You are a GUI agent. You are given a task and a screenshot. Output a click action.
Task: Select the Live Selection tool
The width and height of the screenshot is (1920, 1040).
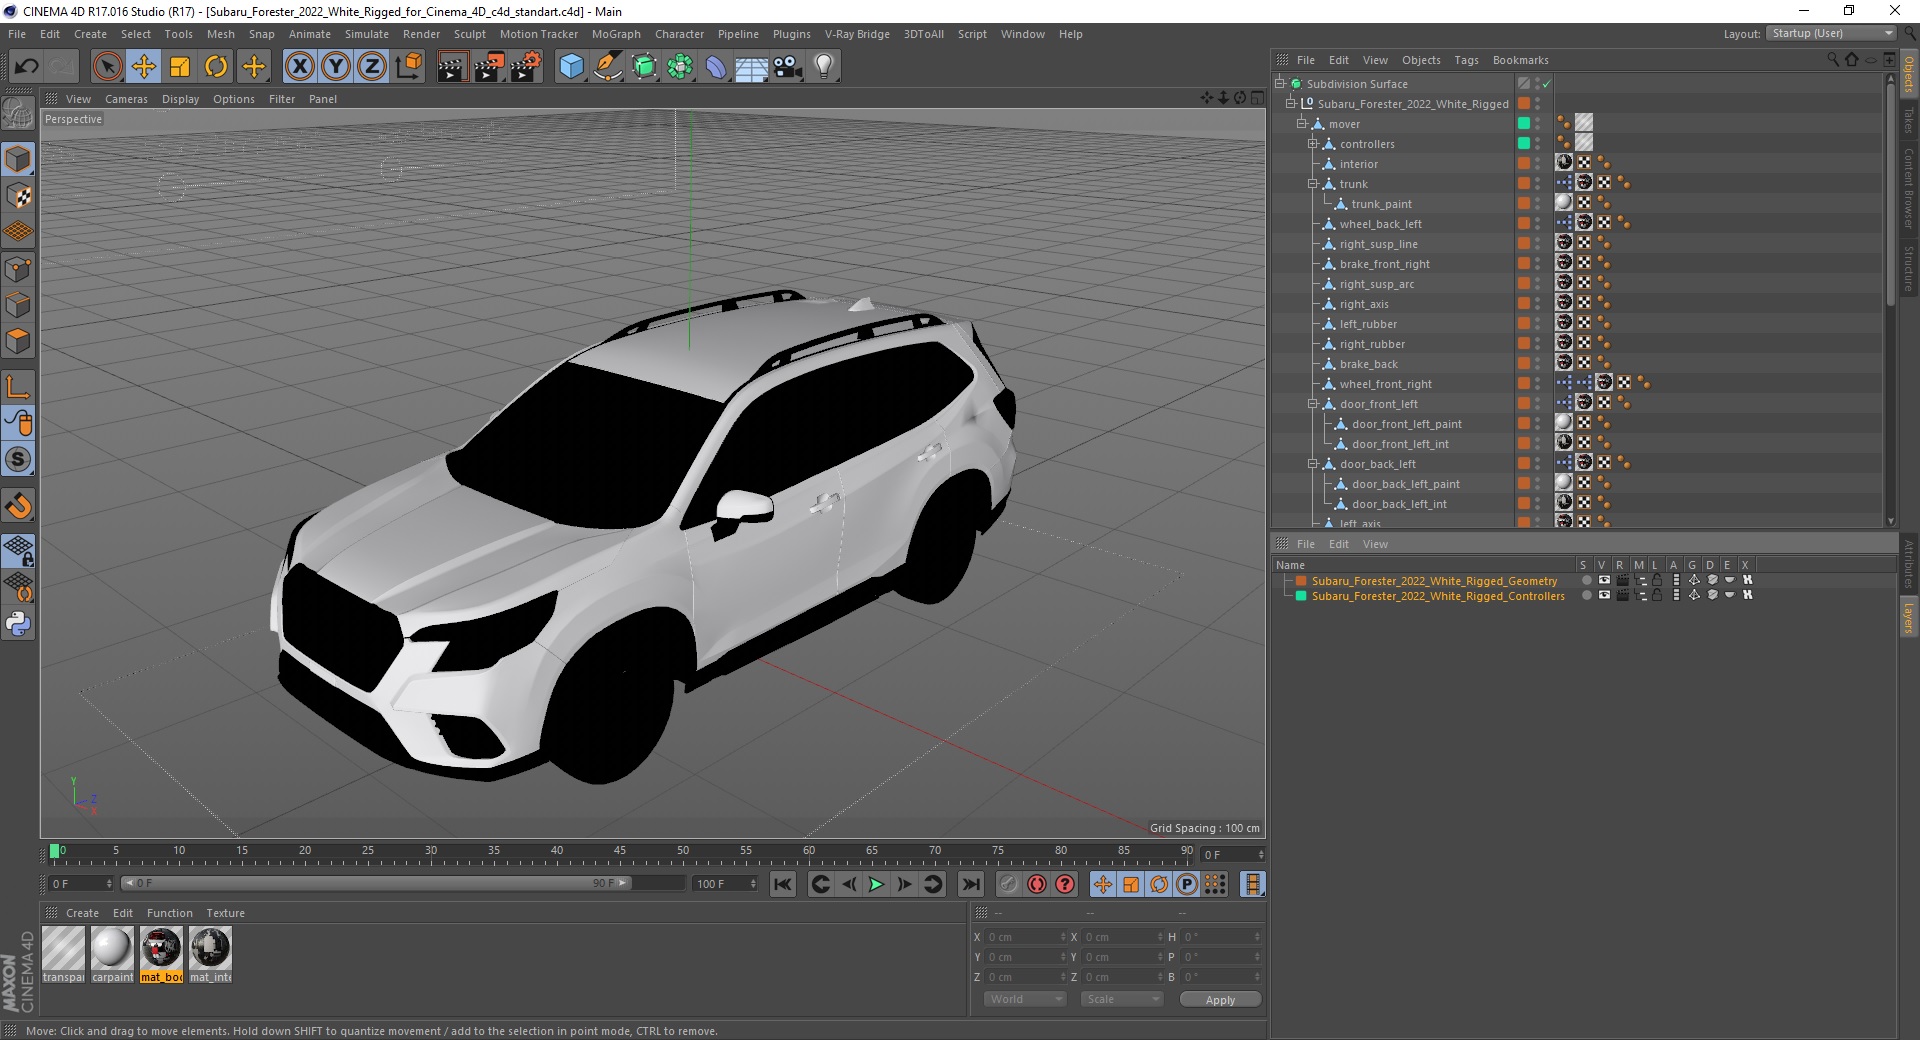[107, 67]
